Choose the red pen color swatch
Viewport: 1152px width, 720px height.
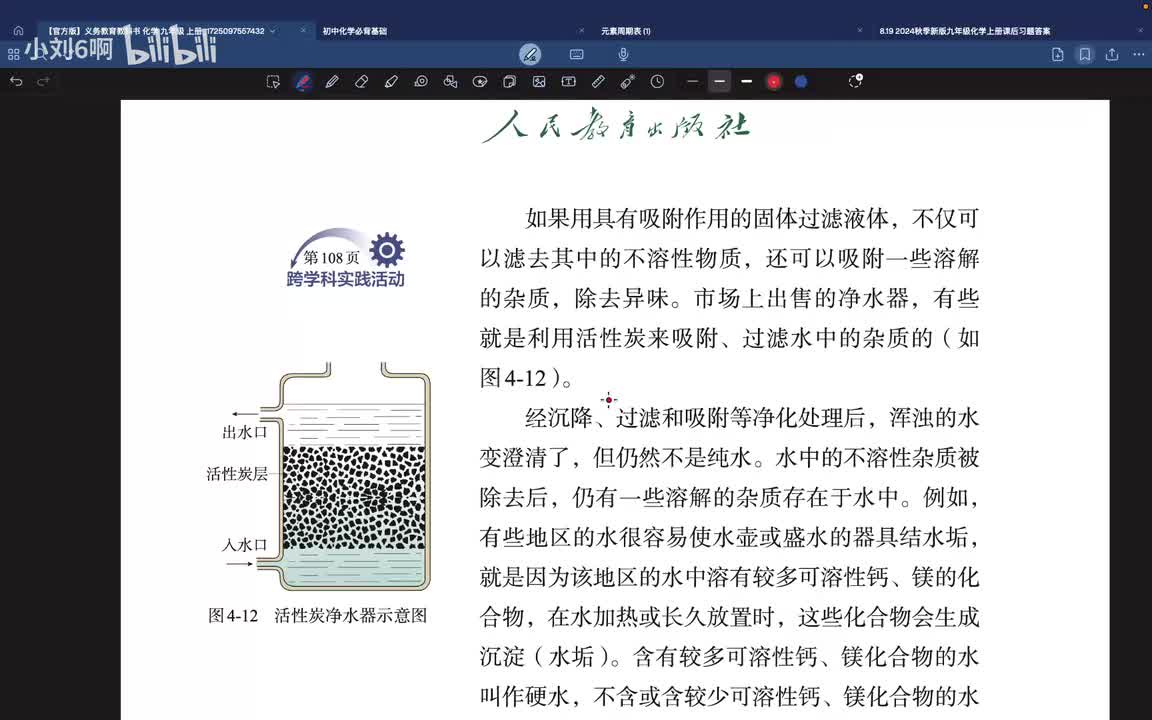click(x=774, y=82)
